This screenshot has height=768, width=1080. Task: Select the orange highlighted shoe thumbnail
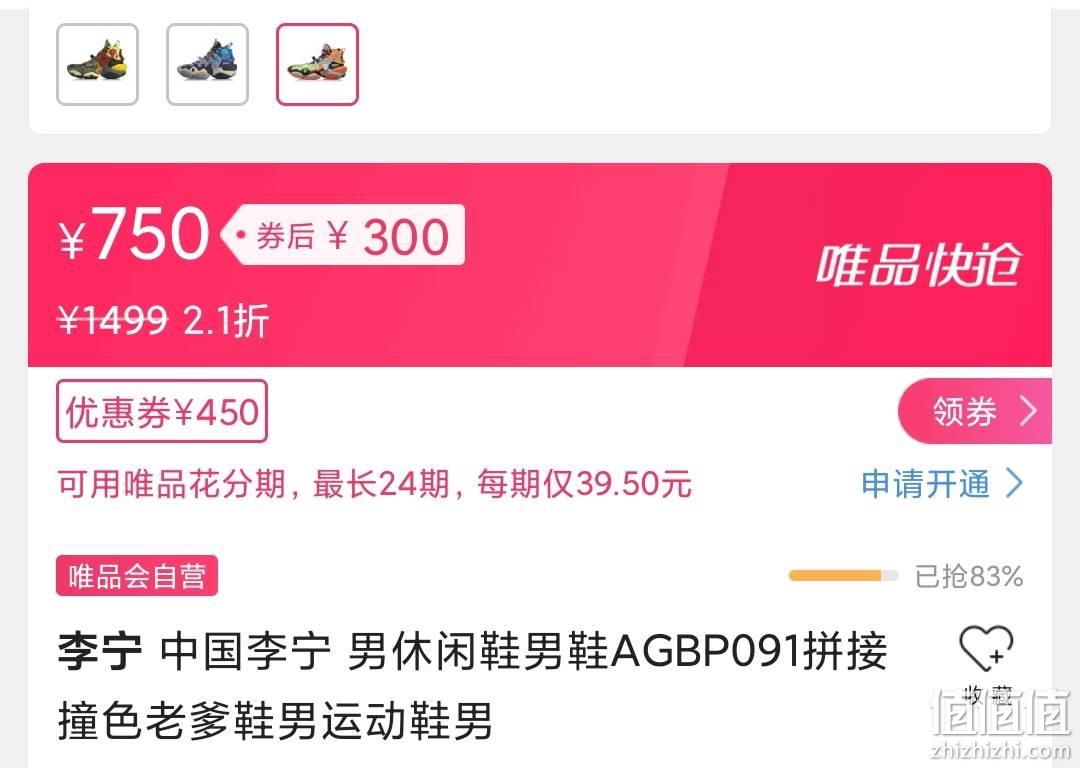click(318, 65)
